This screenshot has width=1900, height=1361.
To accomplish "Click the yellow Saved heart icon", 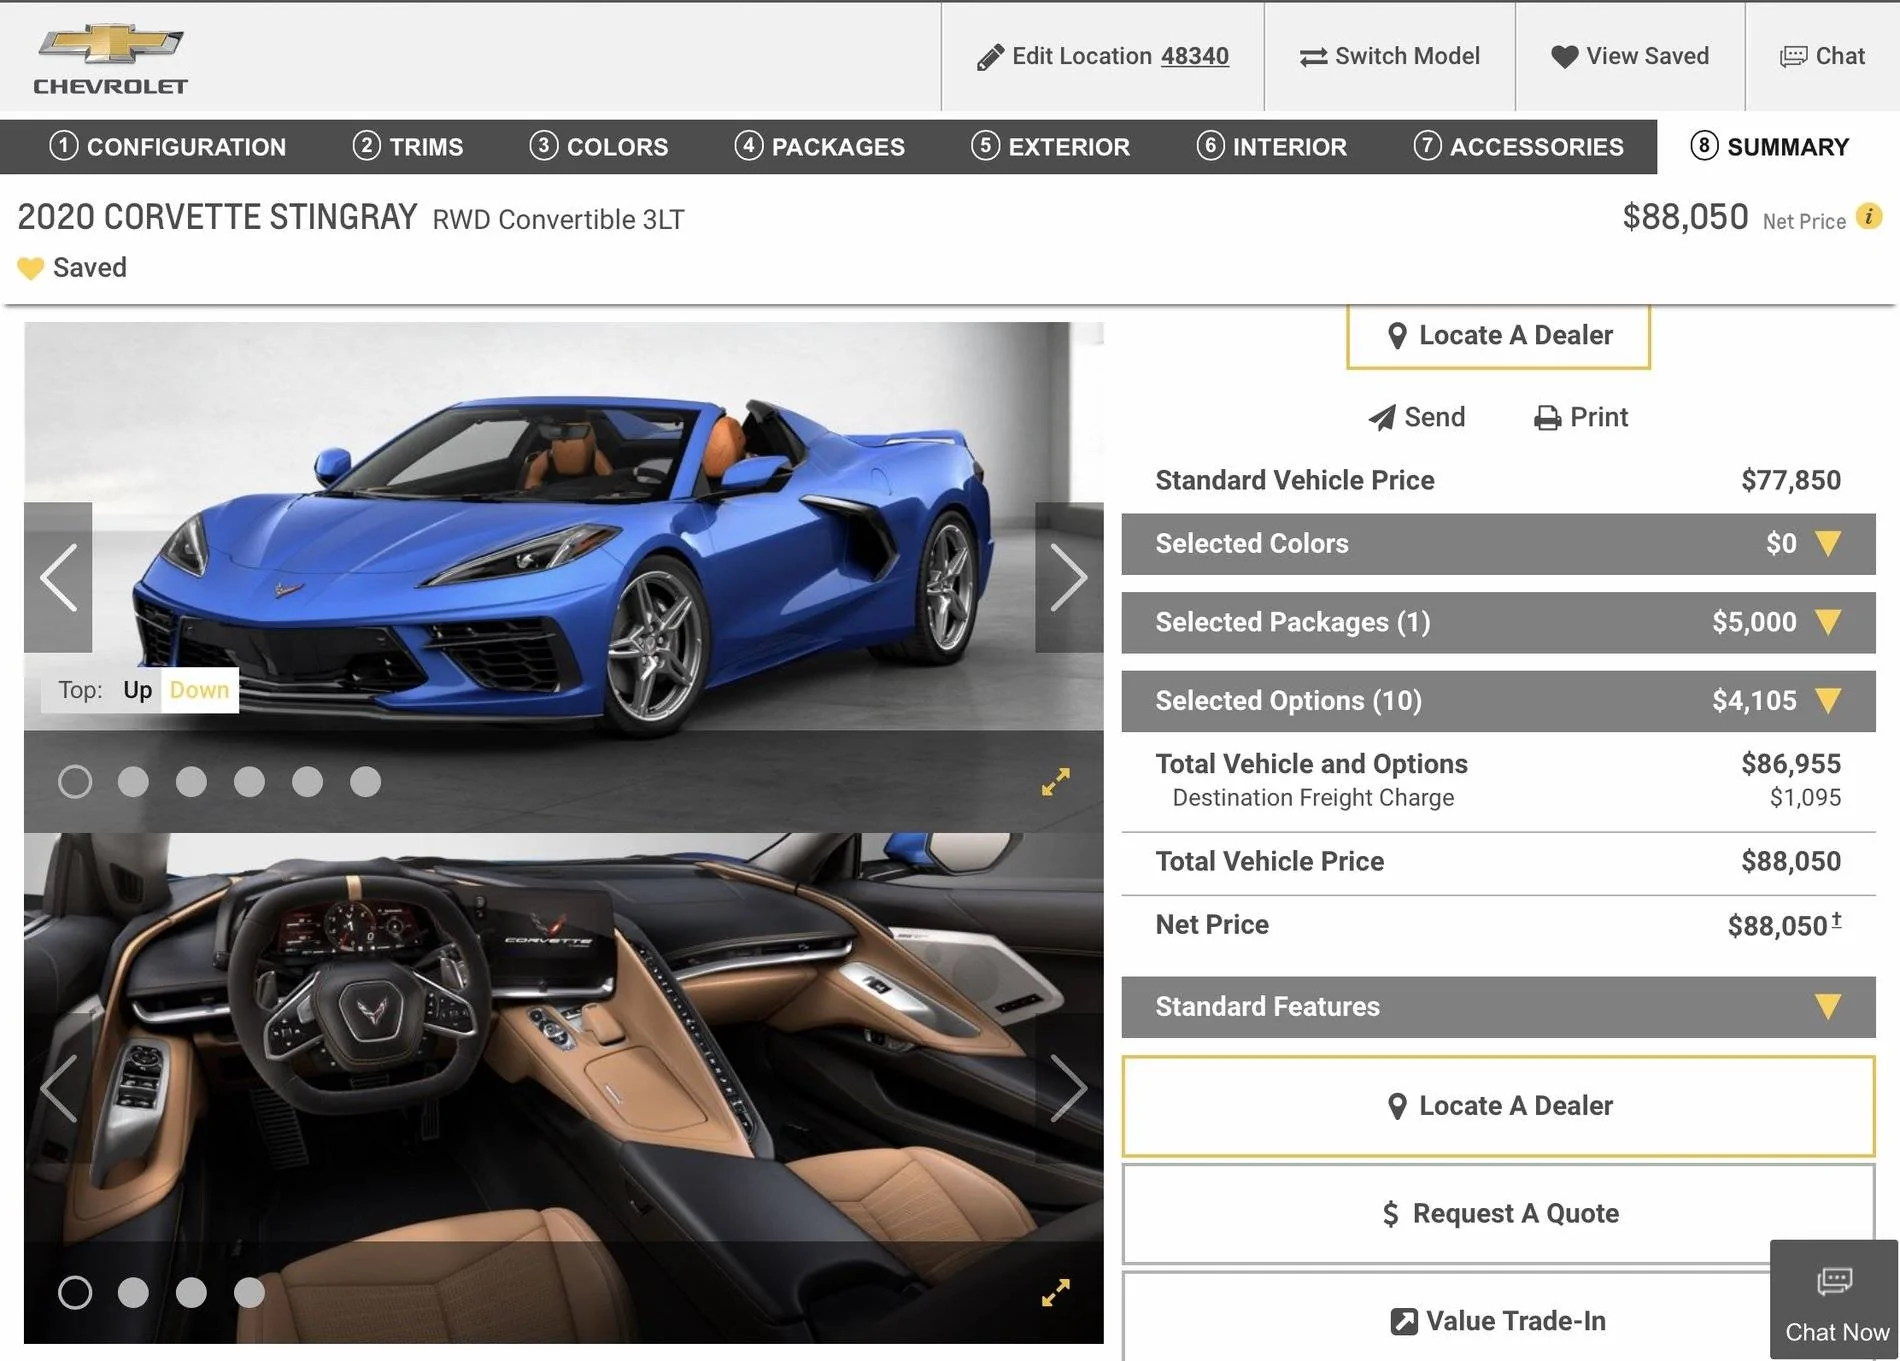I will (x=31, y=268).
